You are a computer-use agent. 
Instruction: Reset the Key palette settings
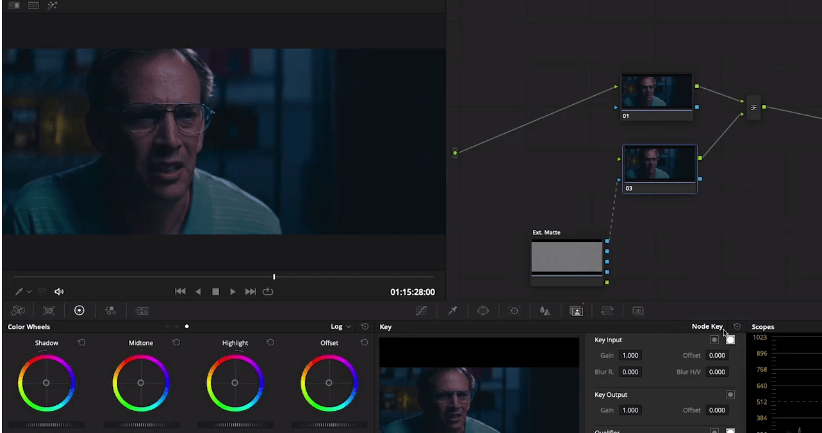(x=737, y=327)
